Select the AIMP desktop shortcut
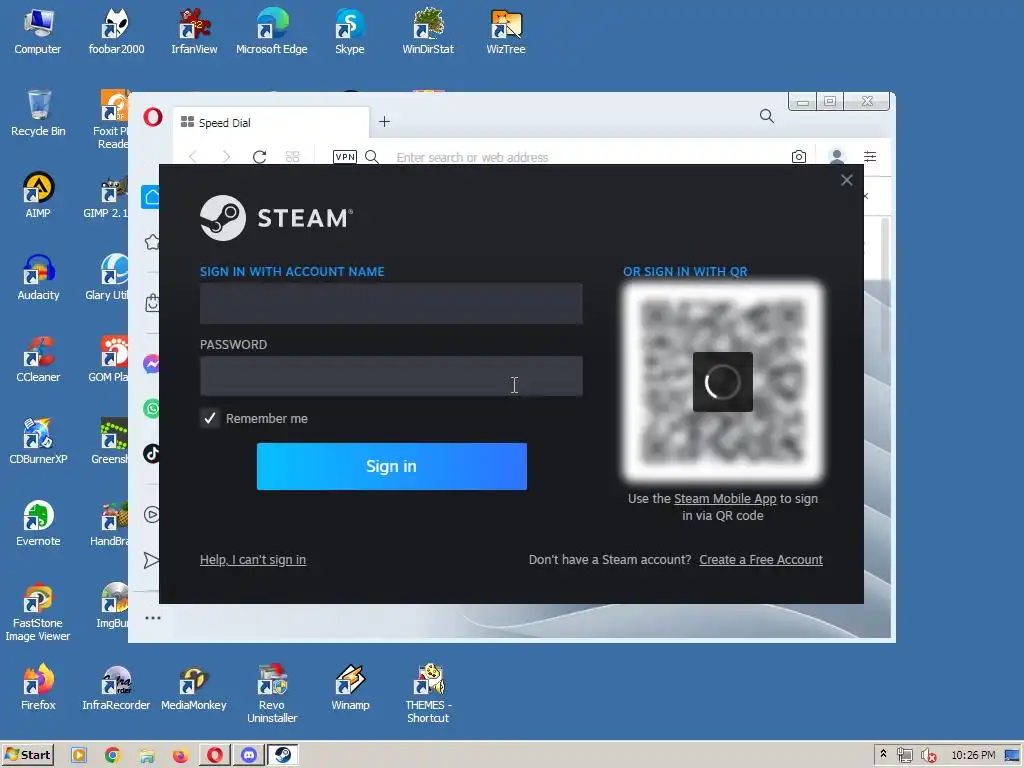Screen dimensions: 1024x768 coord(38,195)
